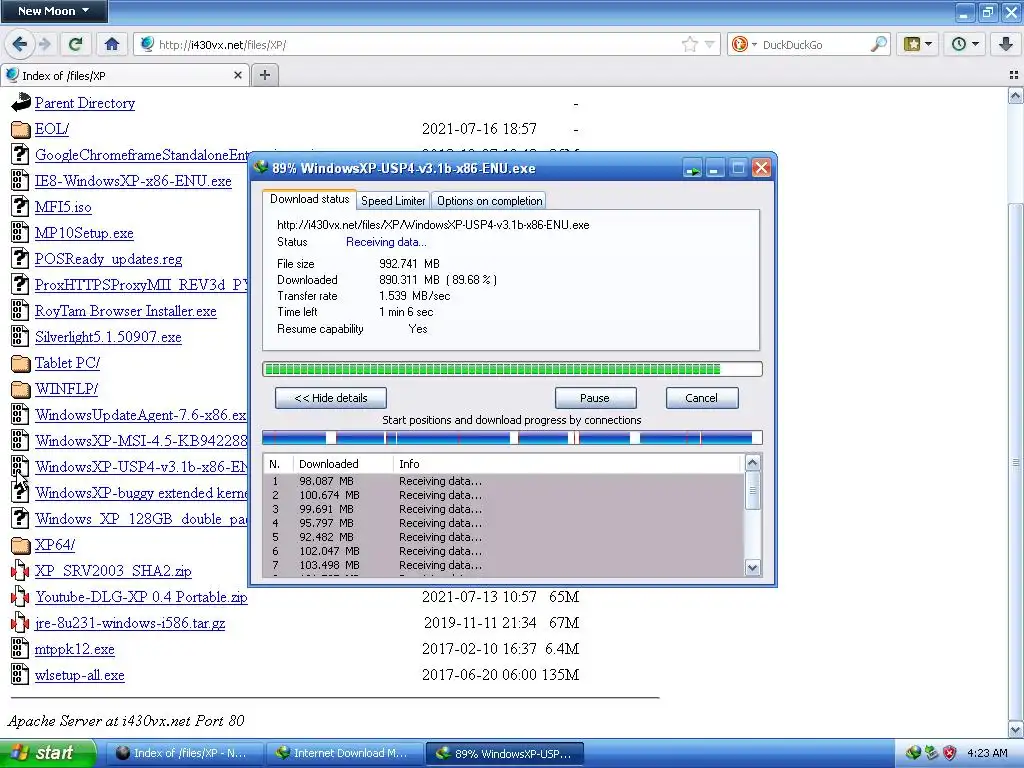
Task: Click the Info column header
Action: coord(568,464)
